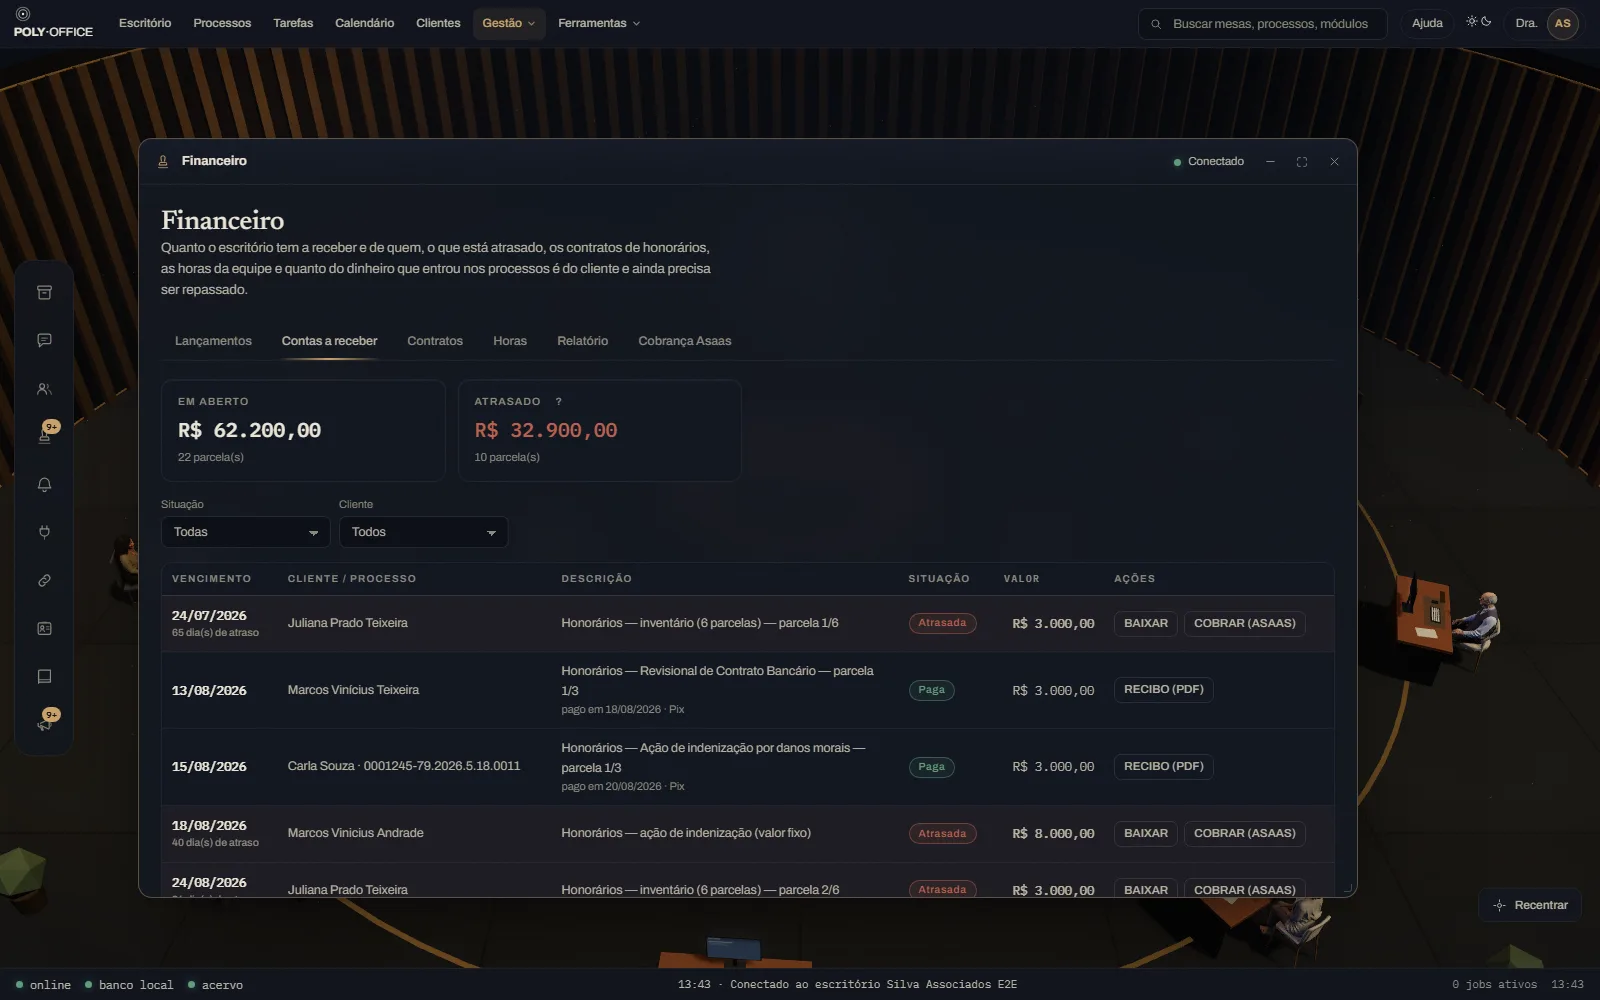Open the contact card icon in sidebar
The height and width of the screenshot is (1000, 1600).
pos(44,628)
